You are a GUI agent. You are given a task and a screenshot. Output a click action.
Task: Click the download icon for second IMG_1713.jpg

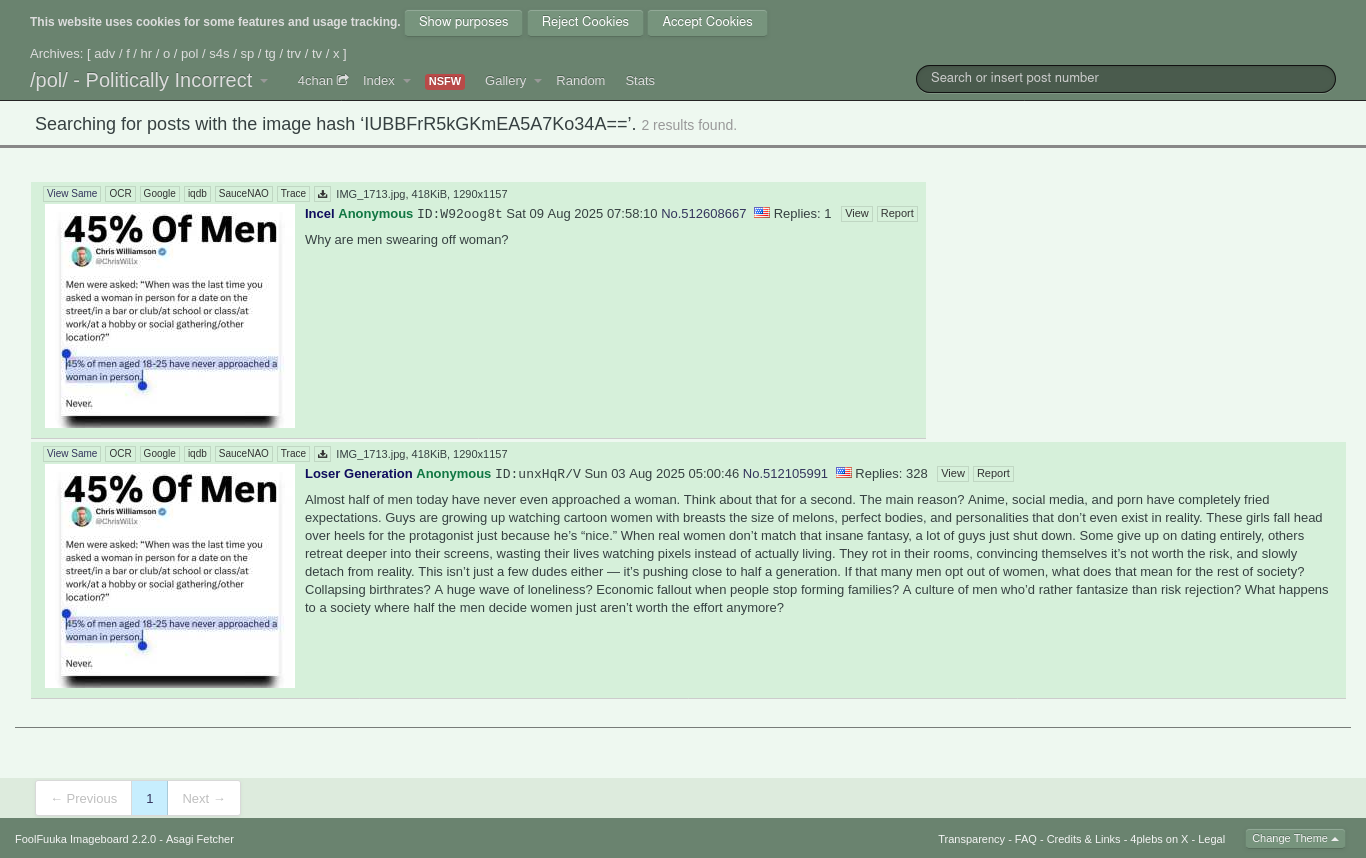(x=322, y=454)
